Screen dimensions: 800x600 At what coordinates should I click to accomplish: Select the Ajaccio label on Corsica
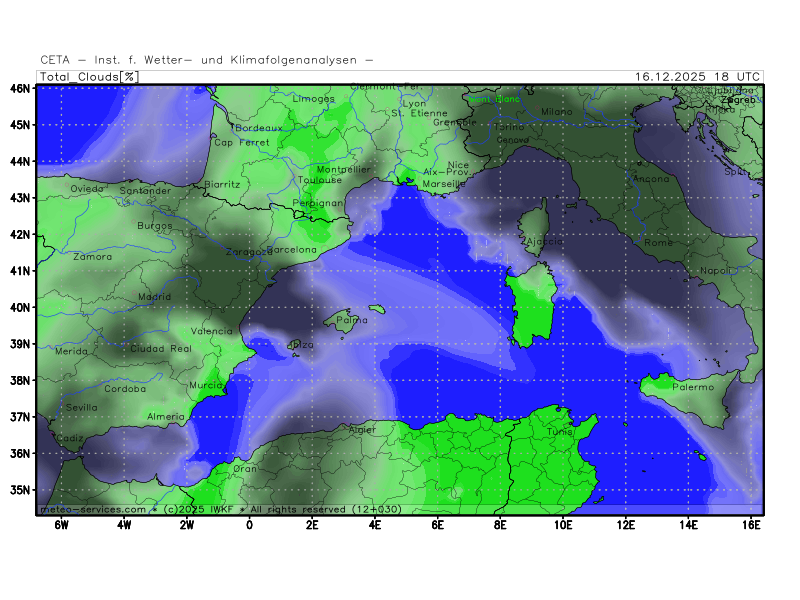[543, 242]
